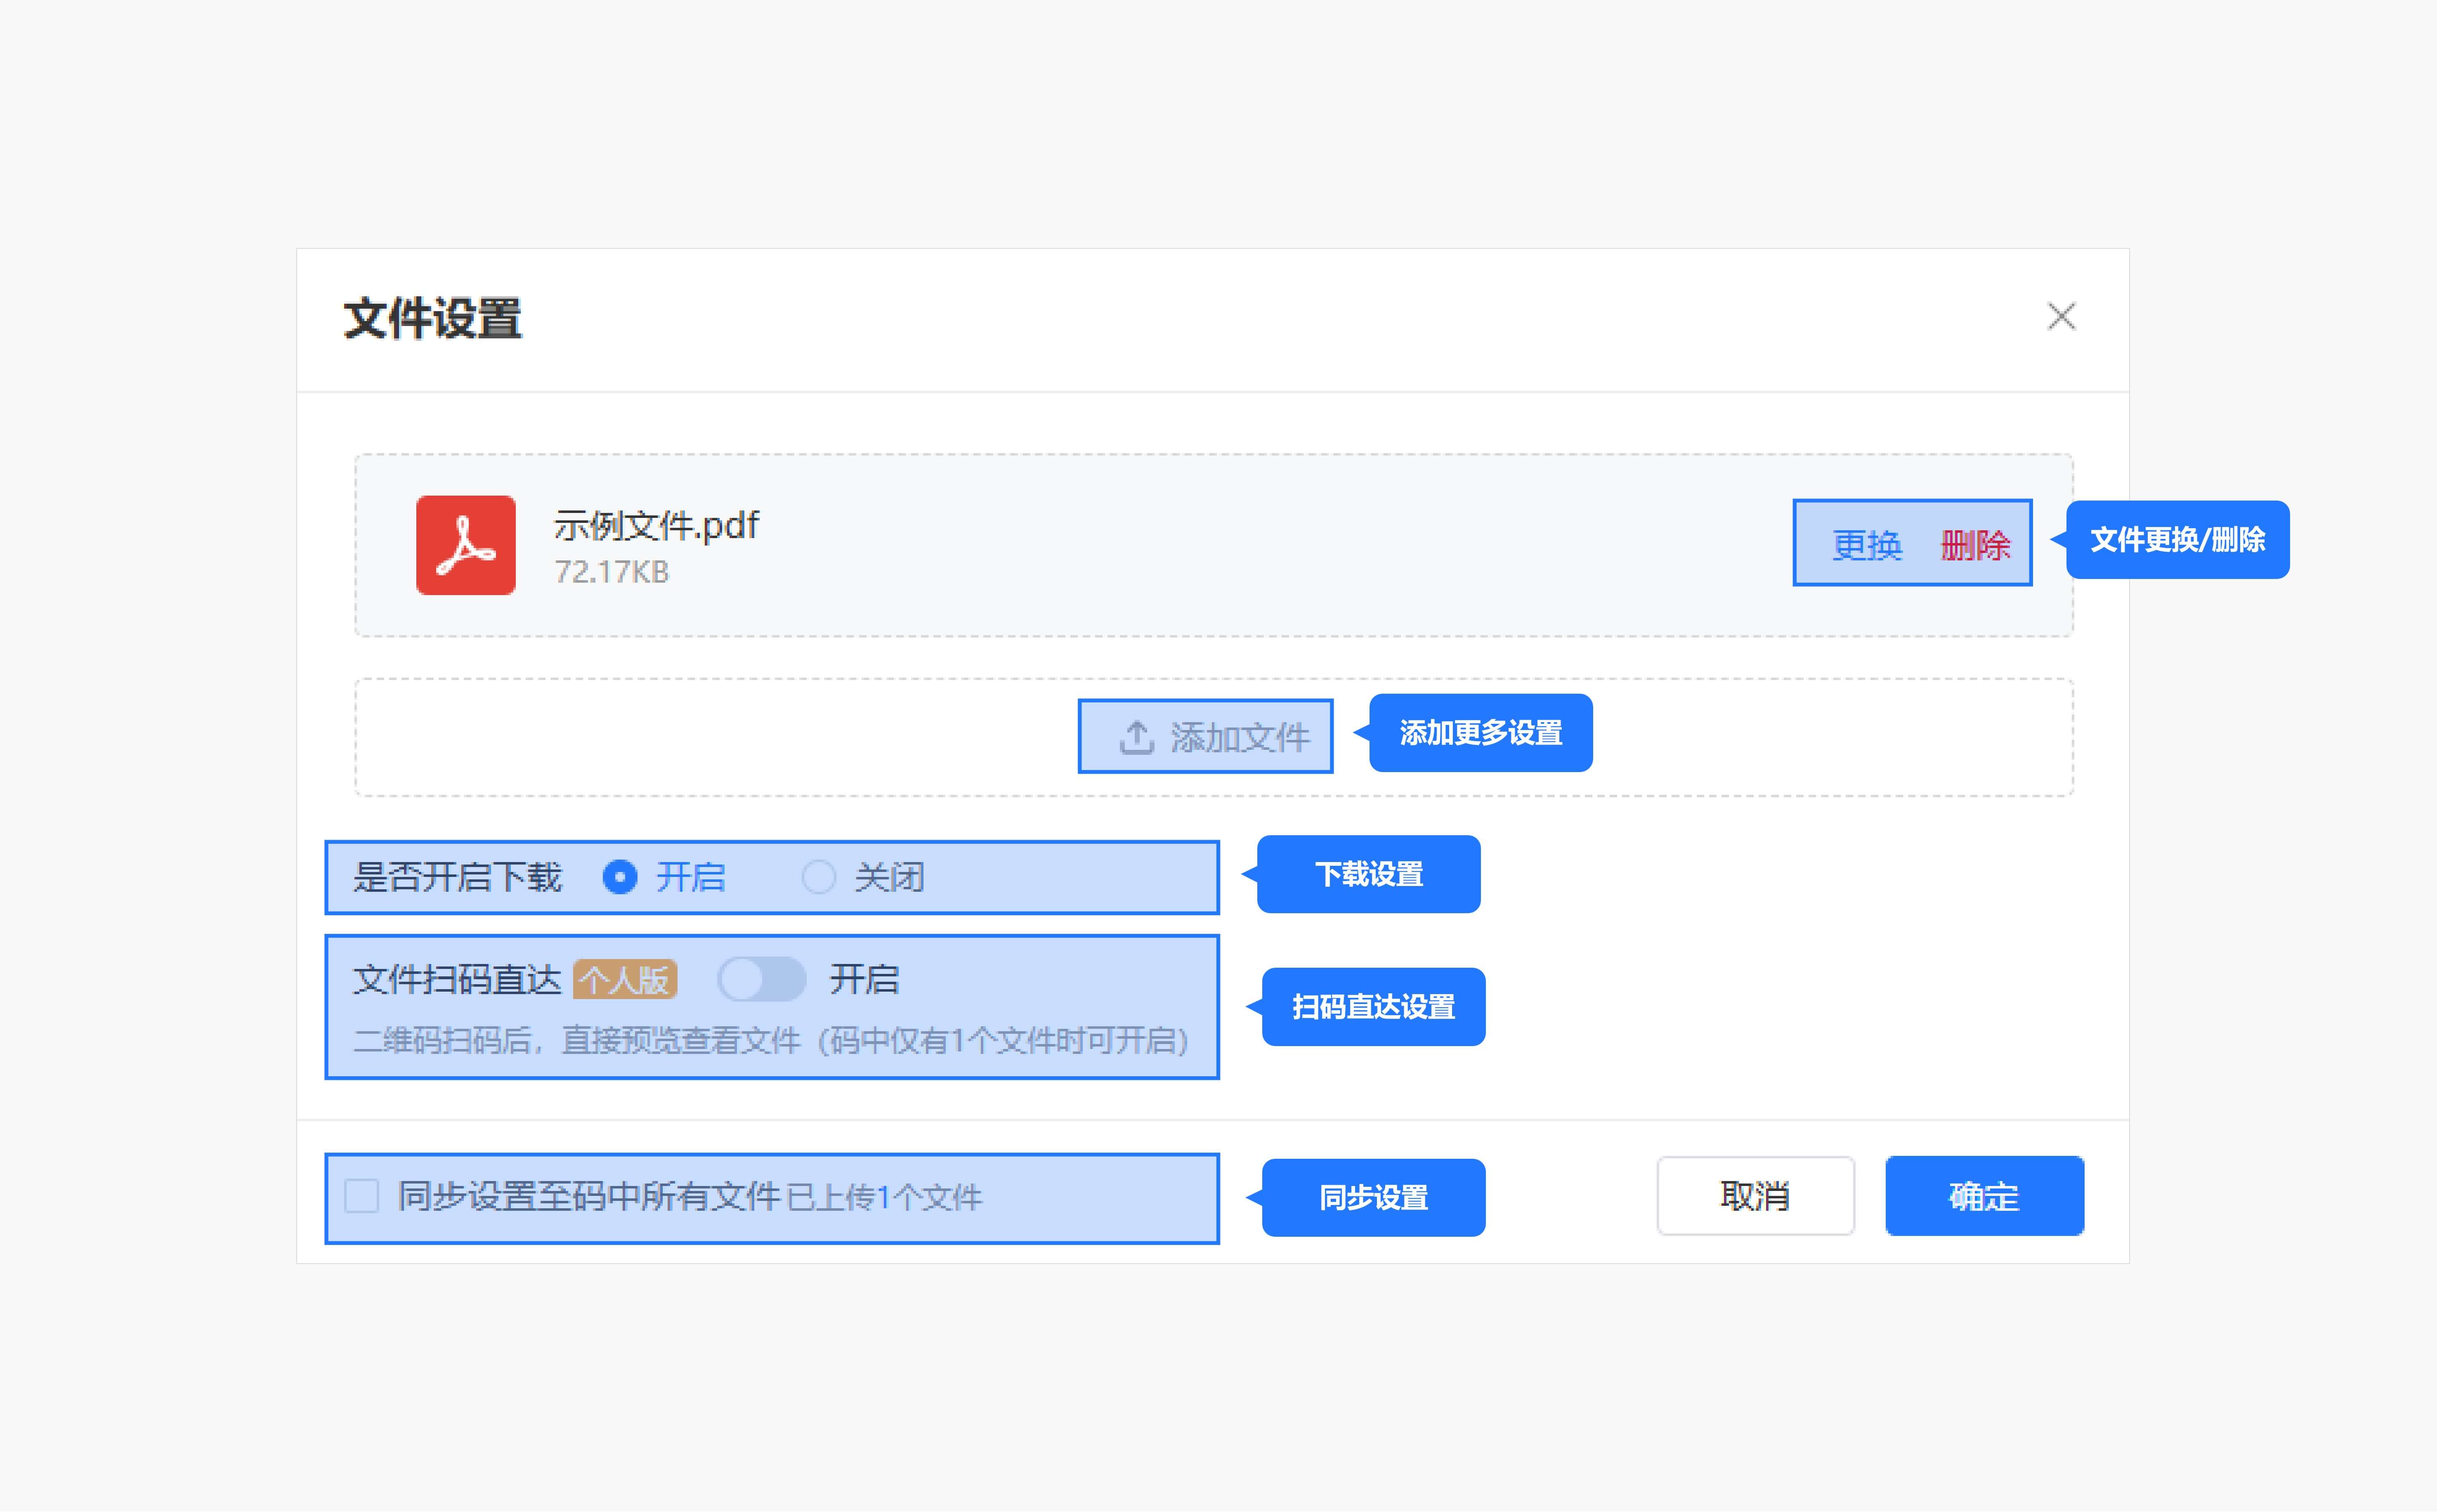Close the 文件设置 dialog
Image resolution: width=2437 pixels, height=1512 pixels.
2061,317
